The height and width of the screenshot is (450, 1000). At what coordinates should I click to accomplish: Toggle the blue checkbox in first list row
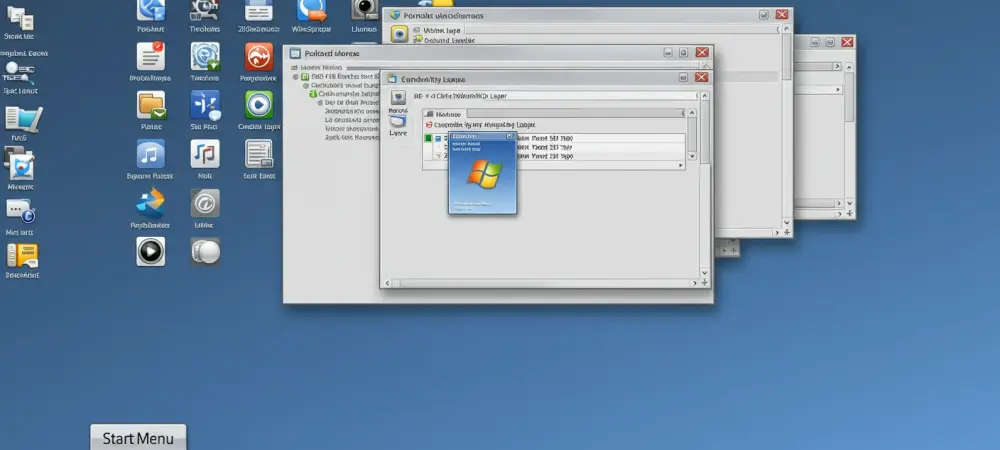(x=438, y=139)
